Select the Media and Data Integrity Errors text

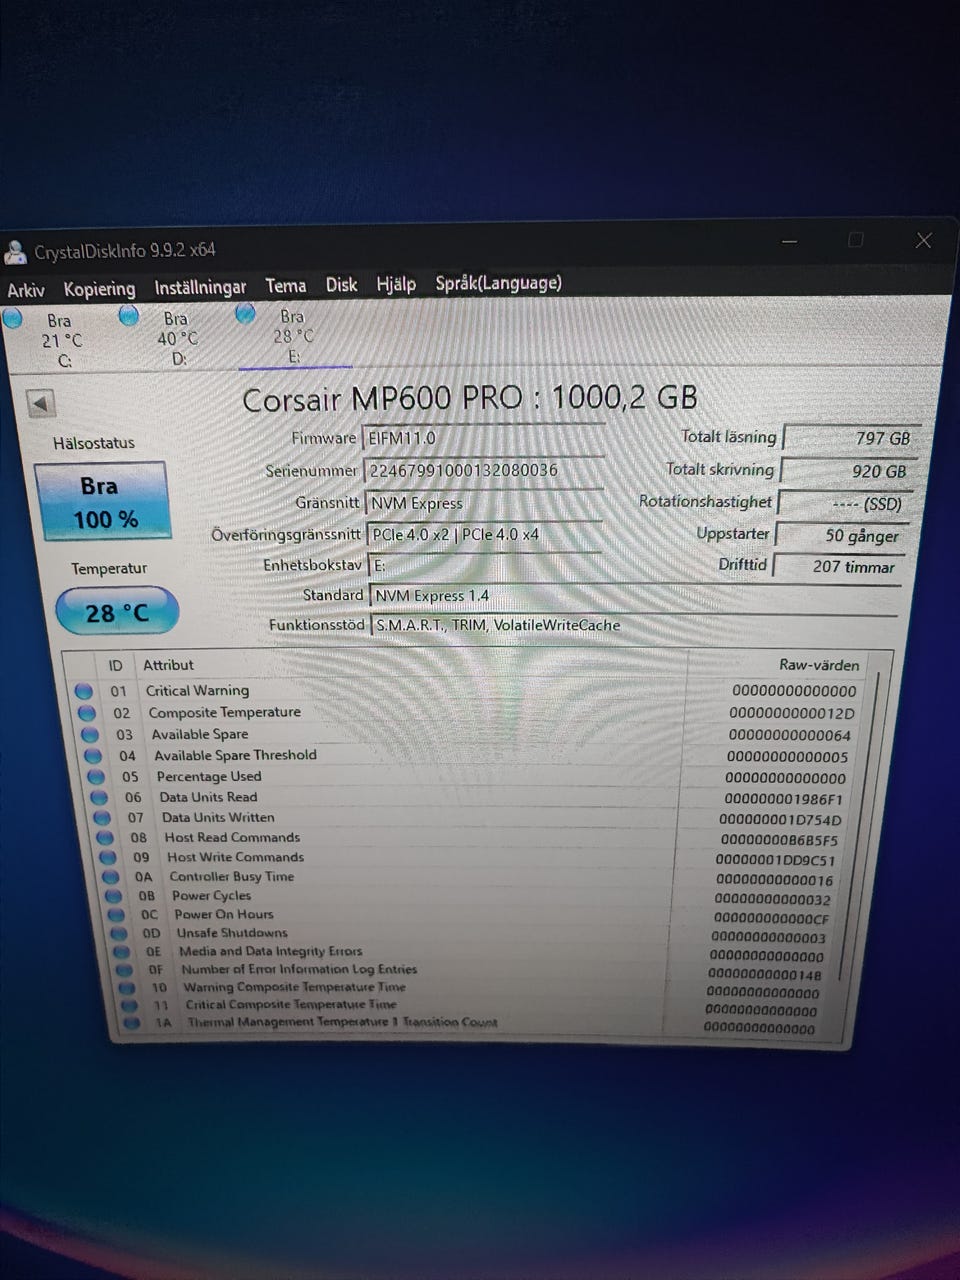point(271,951)
